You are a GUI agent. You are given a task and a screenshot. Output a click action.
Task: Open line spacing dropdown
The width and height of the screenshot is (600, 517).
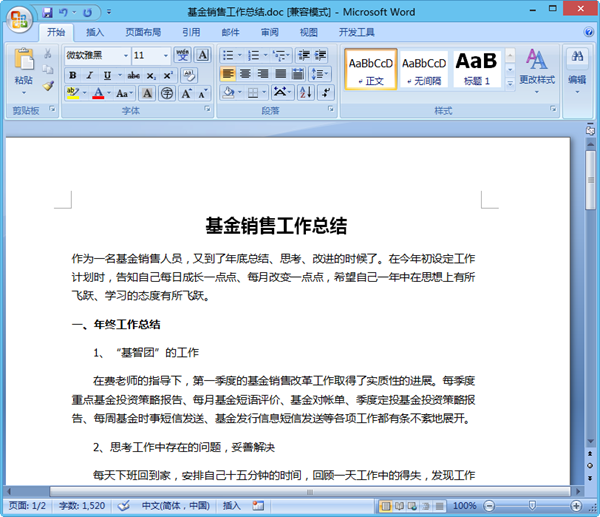click(x=320, y=73)
